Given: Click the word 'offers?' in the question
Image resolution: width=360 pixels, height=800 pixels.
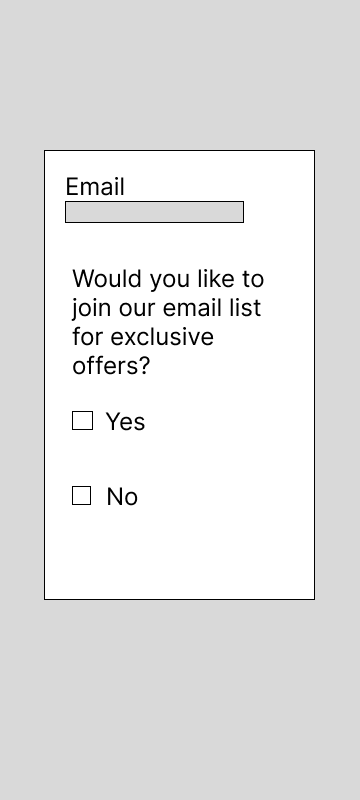Looking at the screenshot, I should [111, 366].
